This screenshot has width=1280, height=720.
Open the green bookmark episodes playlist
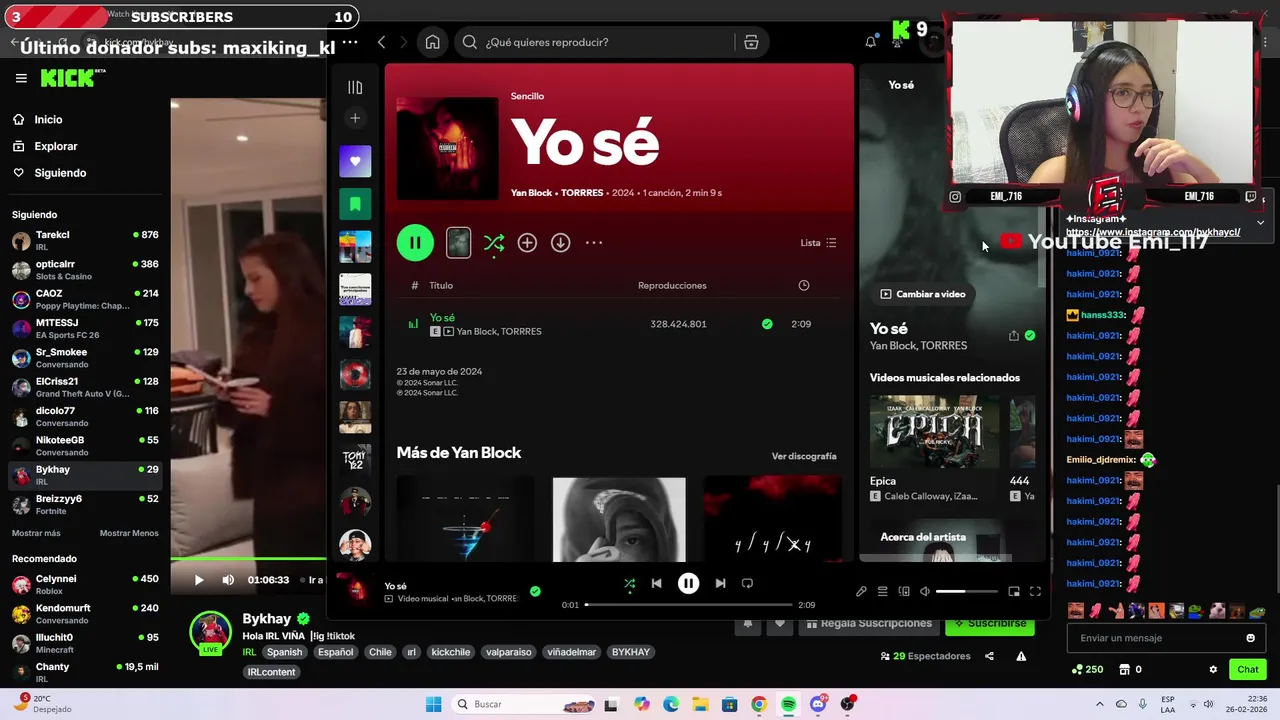355,204
